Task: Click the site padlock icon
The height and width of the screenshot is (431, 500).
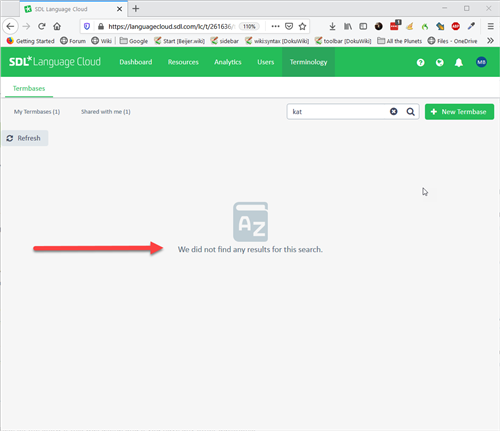Action: pos(101,26)
